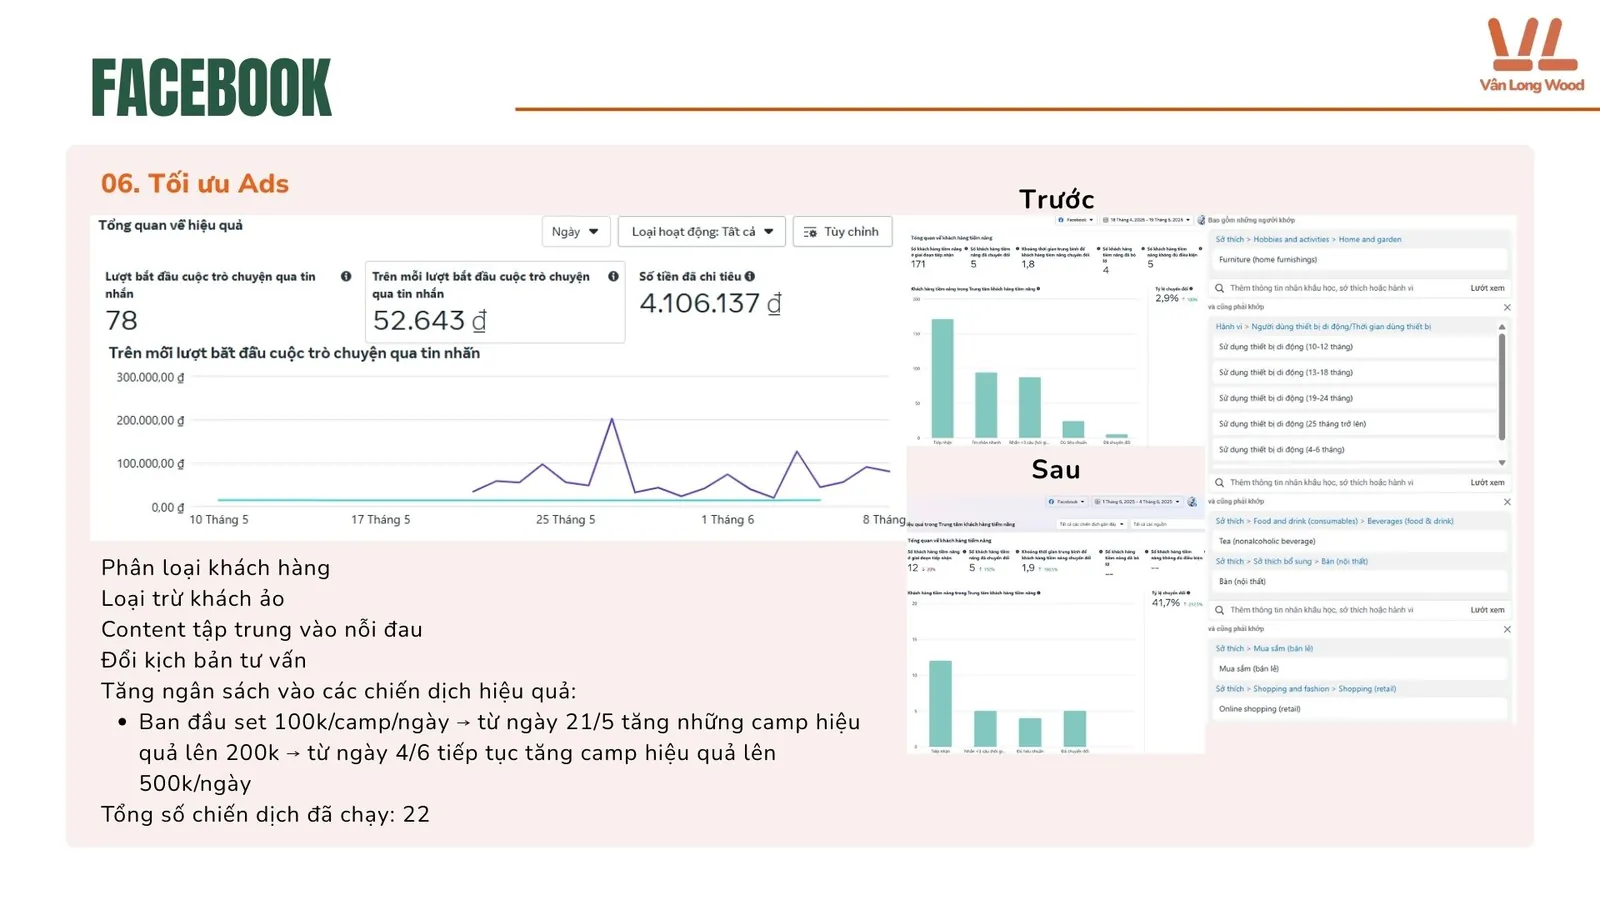Click scroll-down arrow of mobile device behavior list
Viewport: 1600px width, 900px height.
[x=1502, y=462]
